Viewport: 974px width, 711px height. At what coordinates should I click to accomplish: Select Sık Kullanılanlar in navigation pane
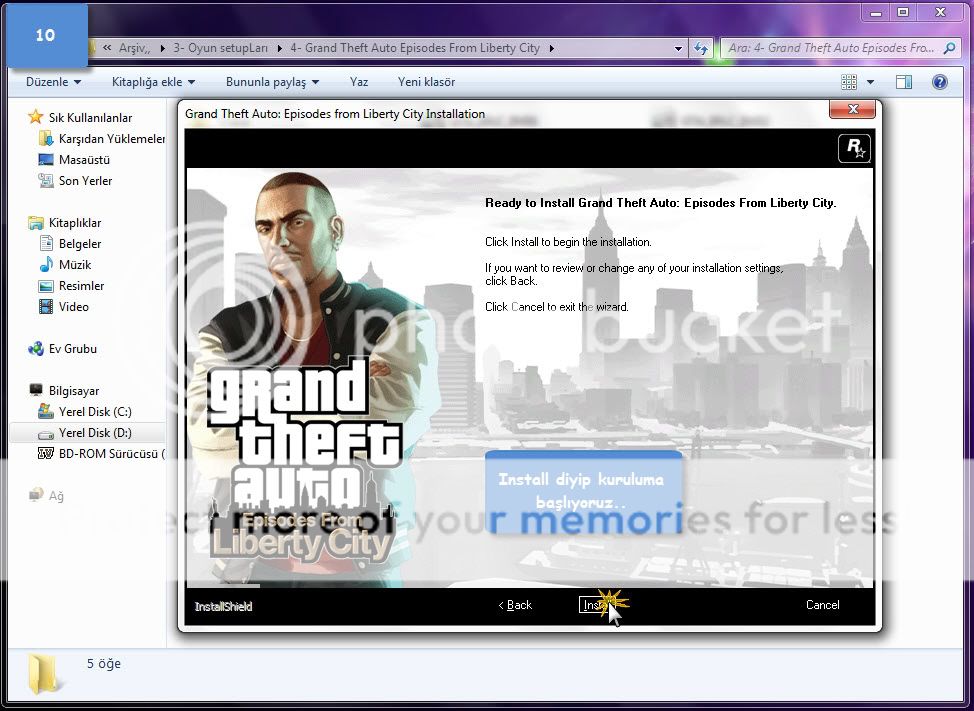[91, 117]
